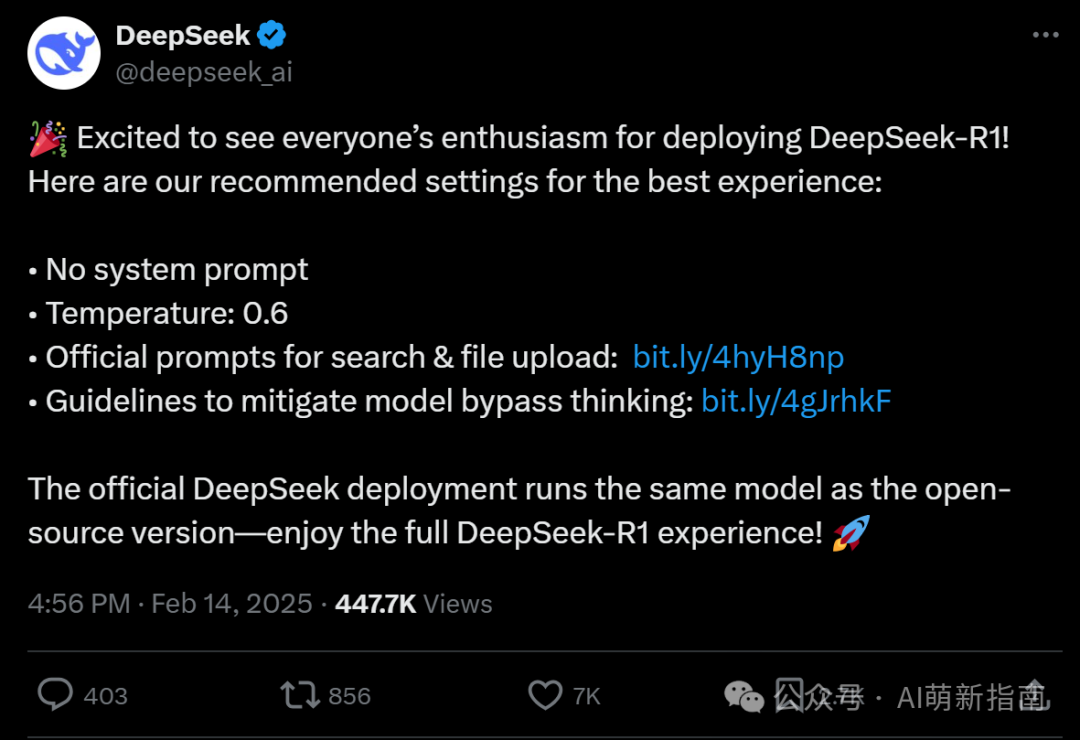Click the AI萌新指南 watermark text

pos(970,697)
